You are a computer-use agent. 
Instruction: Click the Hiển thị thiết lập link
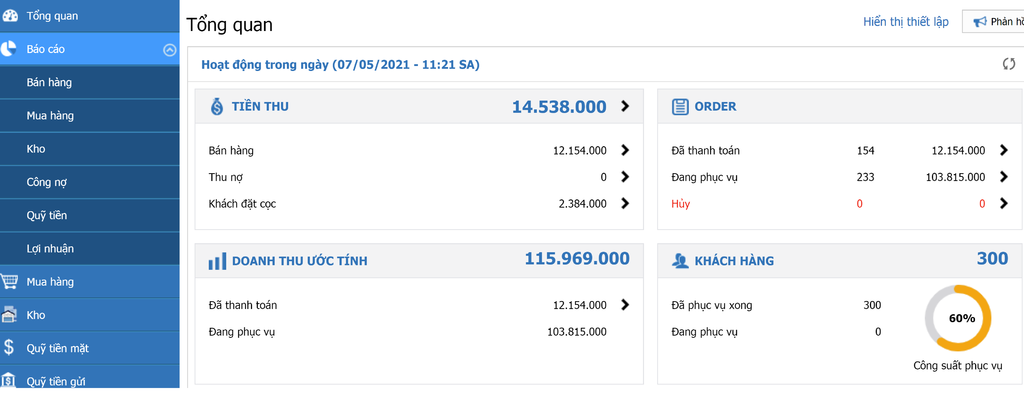pos(906,22)
